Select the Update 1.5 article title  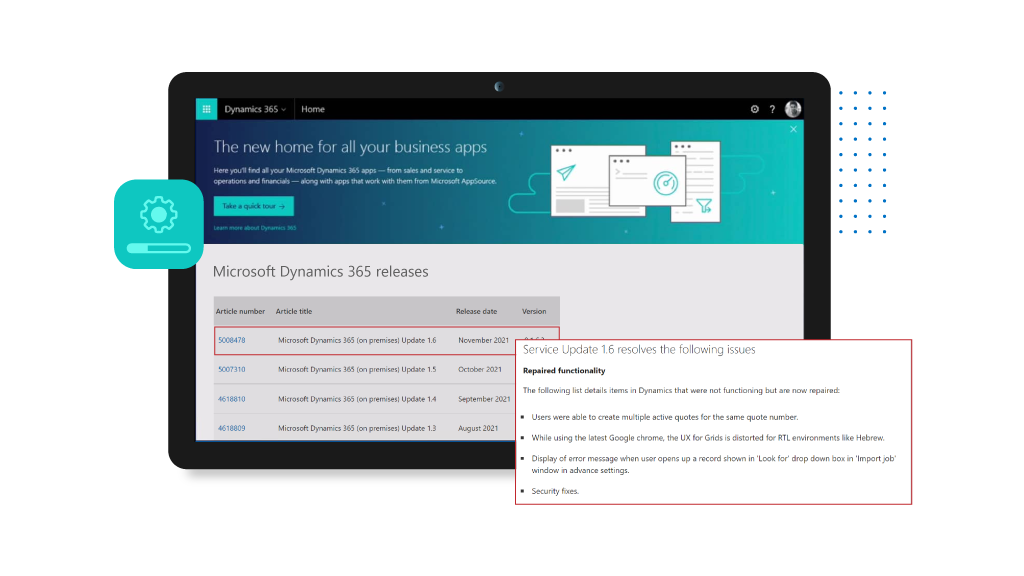[x=357, y=370]
